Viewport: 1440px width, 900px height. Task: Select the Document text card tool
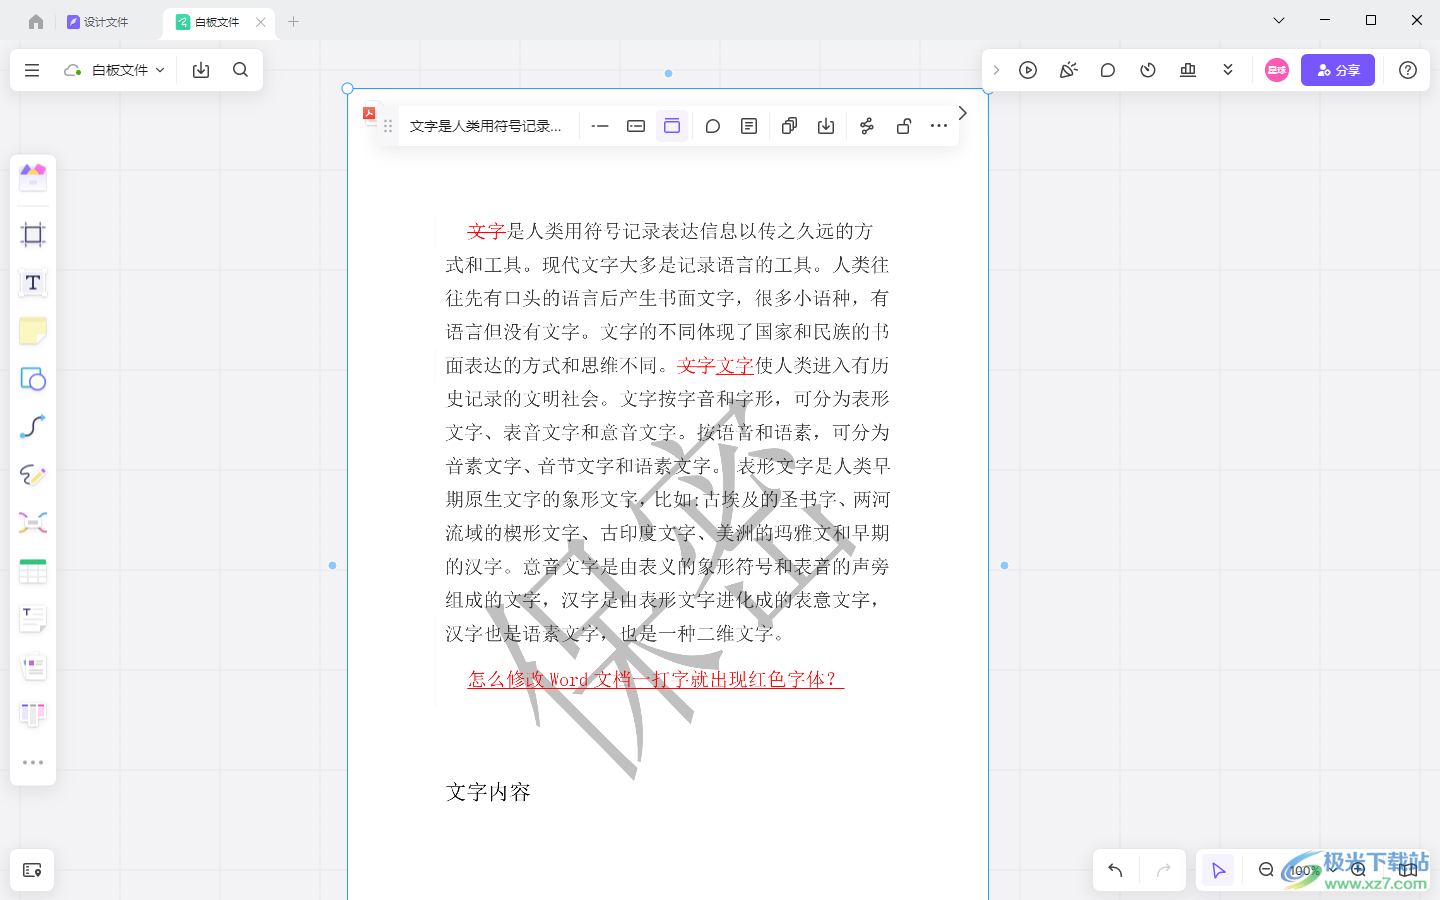[33, 619]
